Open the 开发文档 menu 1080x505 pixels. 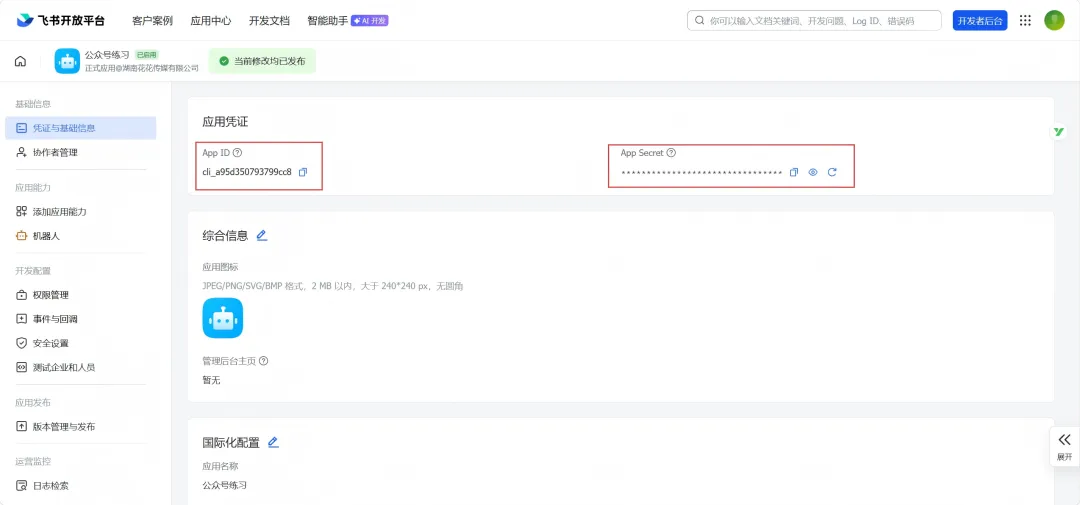(269, 21)
